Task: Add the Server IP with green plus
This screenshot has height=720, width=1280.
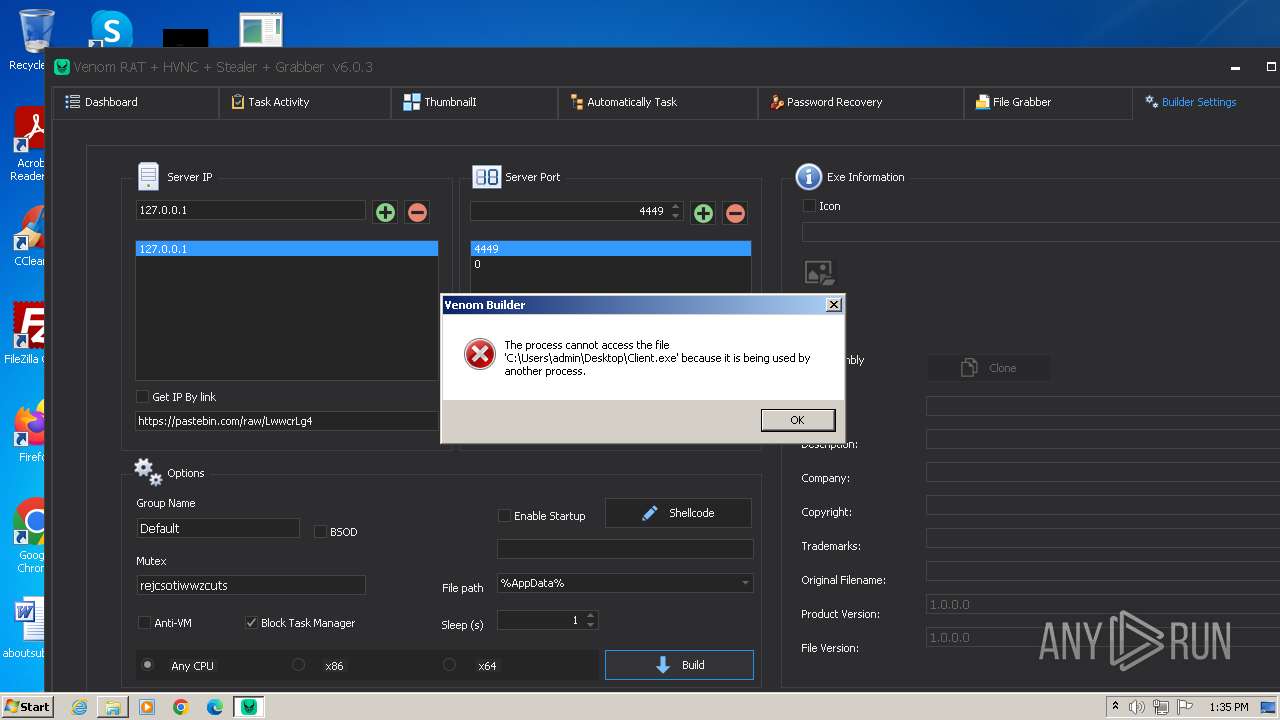Action: pos(385,212)
